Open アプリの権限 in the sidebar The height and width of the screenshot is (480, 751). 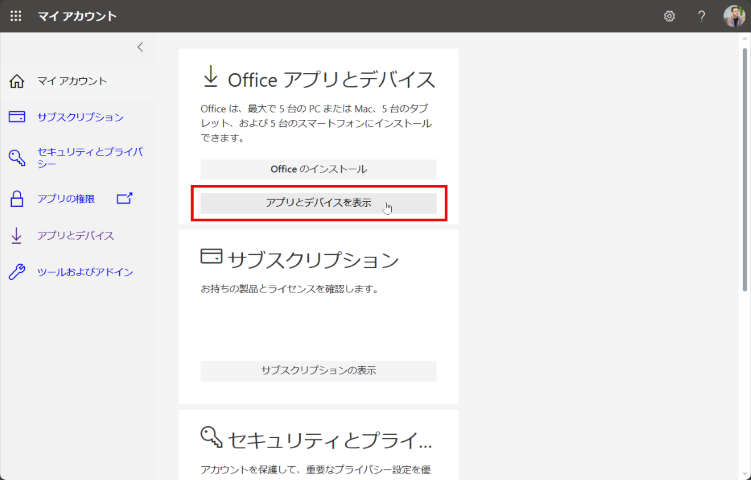(x=66, y=199)
